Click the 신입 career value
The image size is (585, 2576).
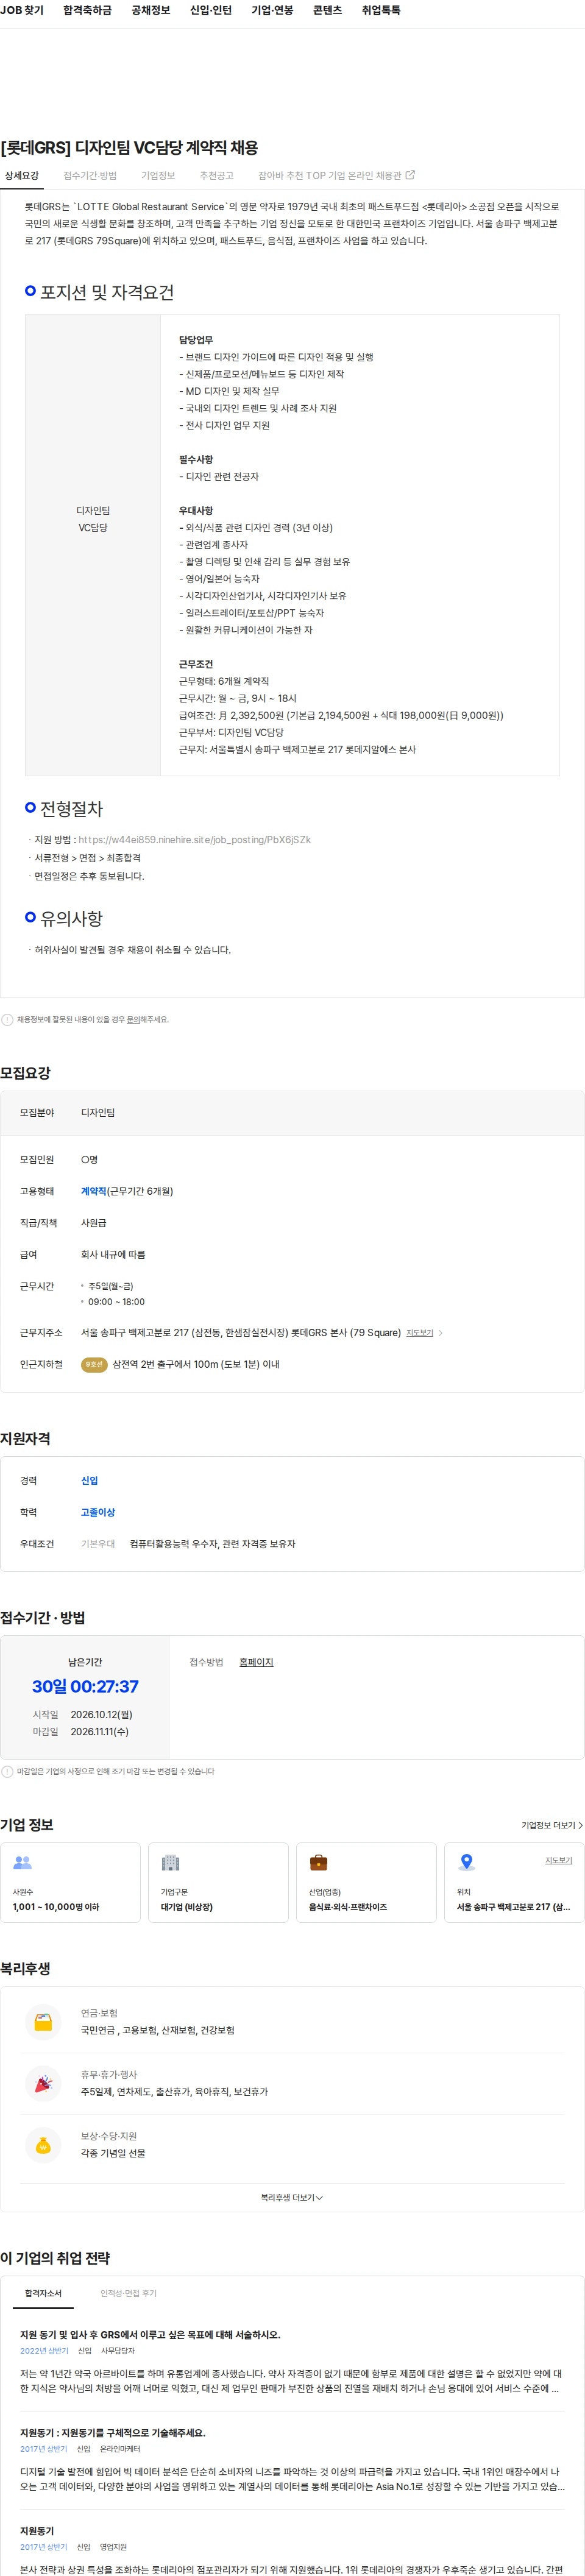(x=89, y=1480)
